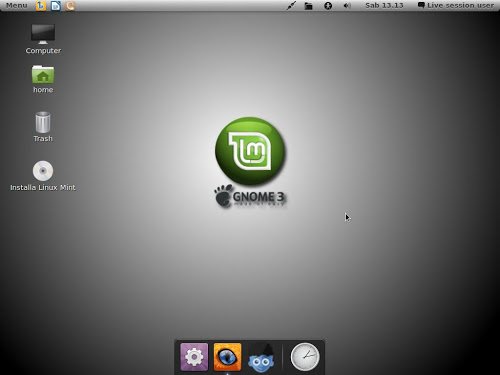Open the Menu in the top panel
This screenshot has width=500, height=375.
click(17, 5)
